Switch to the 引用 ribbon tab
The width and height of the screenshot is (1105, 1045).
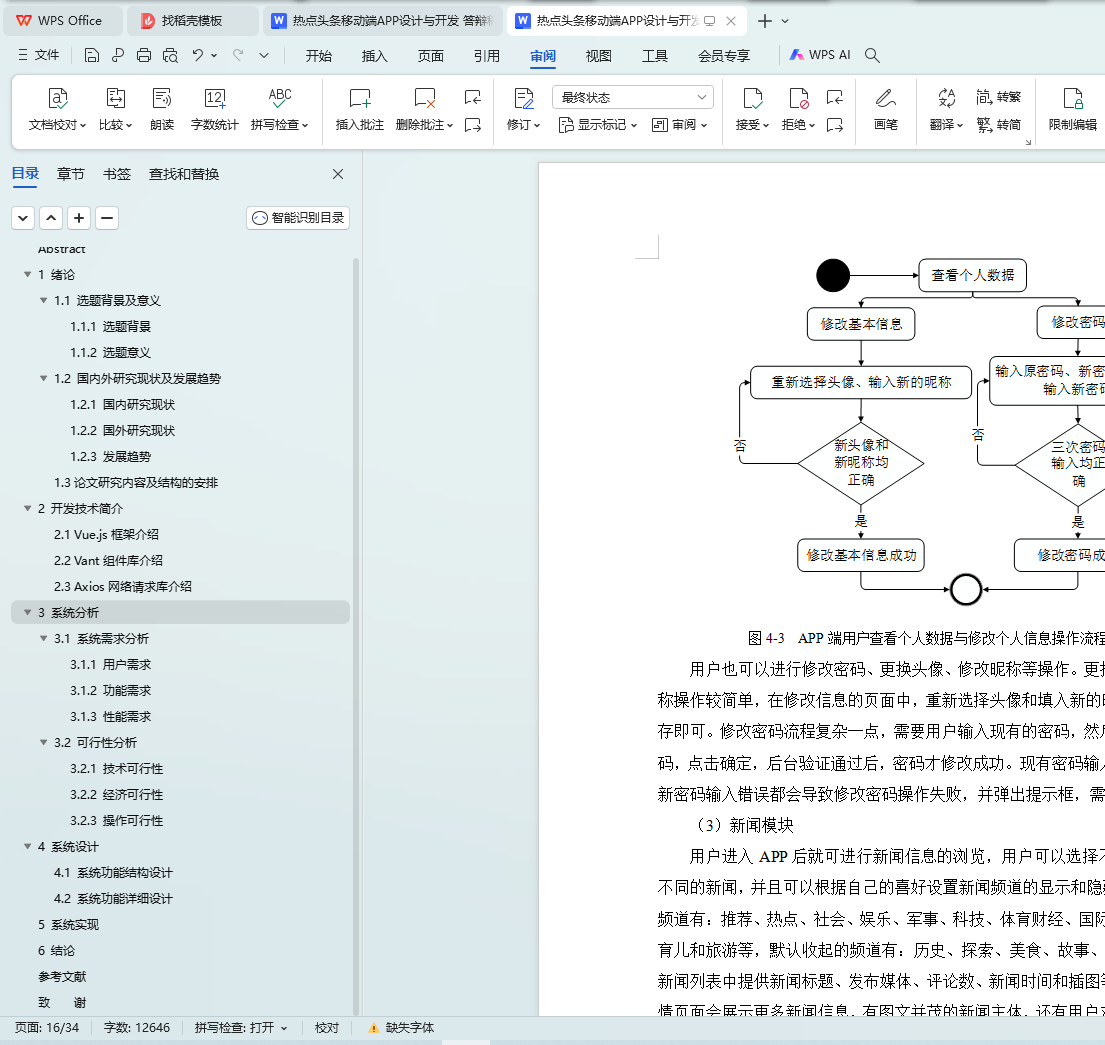coord(486,56)
